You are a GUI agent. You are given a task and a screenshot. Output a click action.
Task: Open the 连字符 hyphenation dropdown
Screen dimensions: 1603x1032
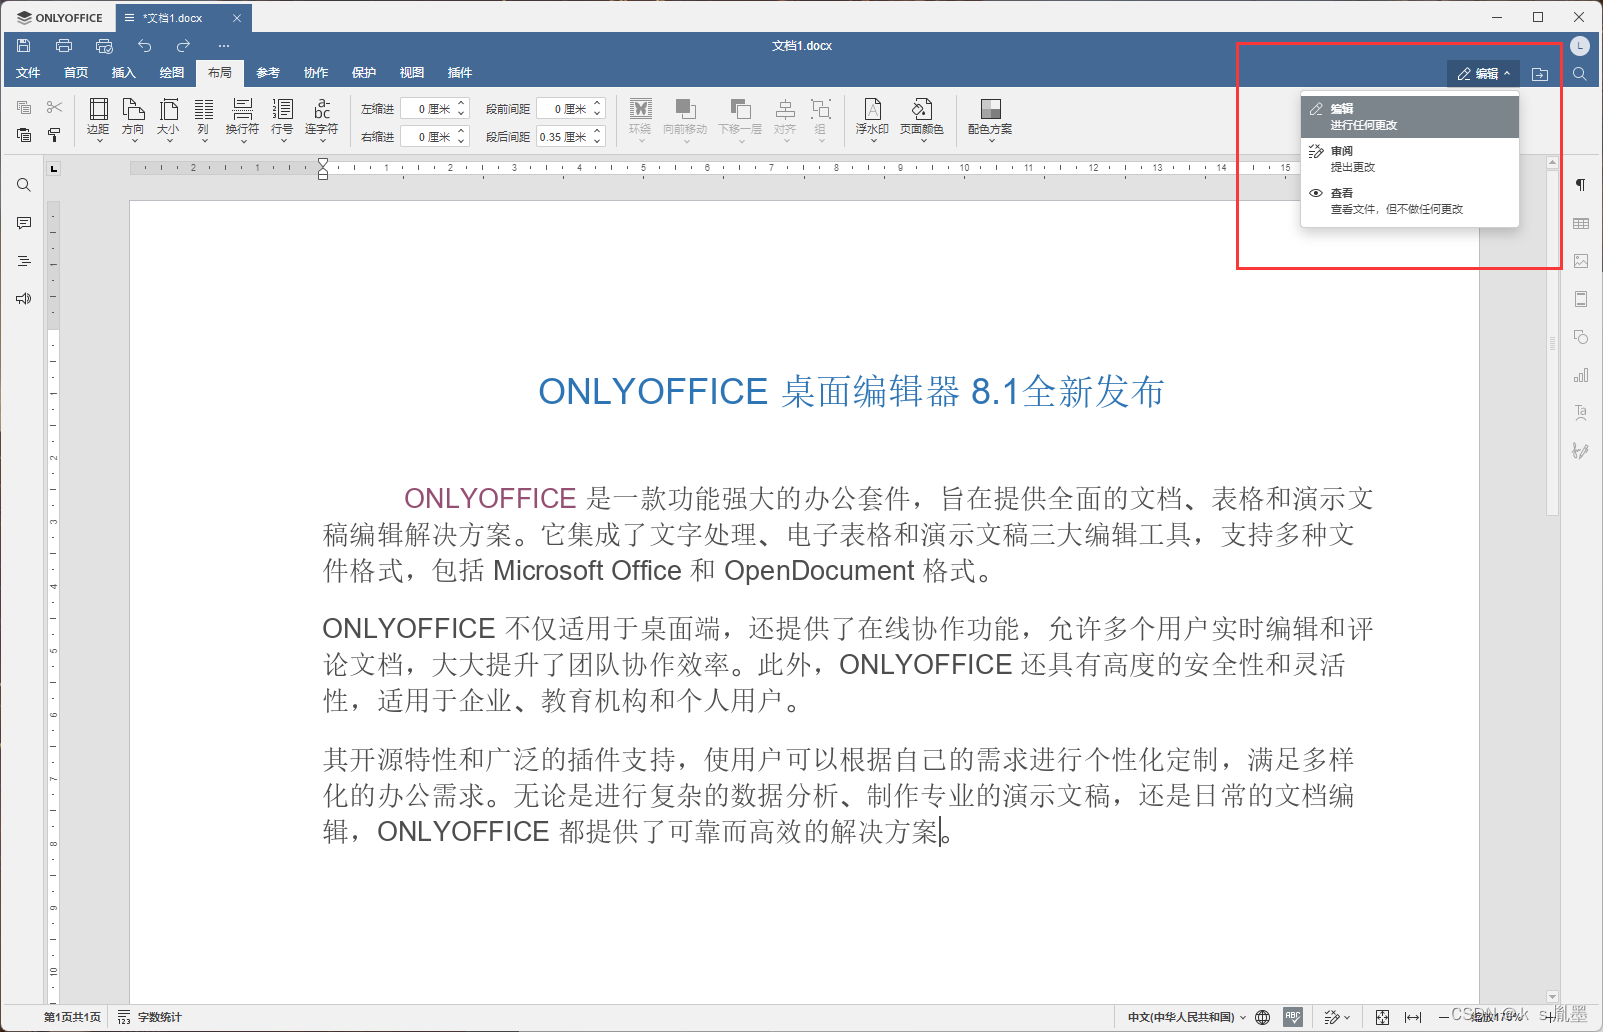[322, 120]
